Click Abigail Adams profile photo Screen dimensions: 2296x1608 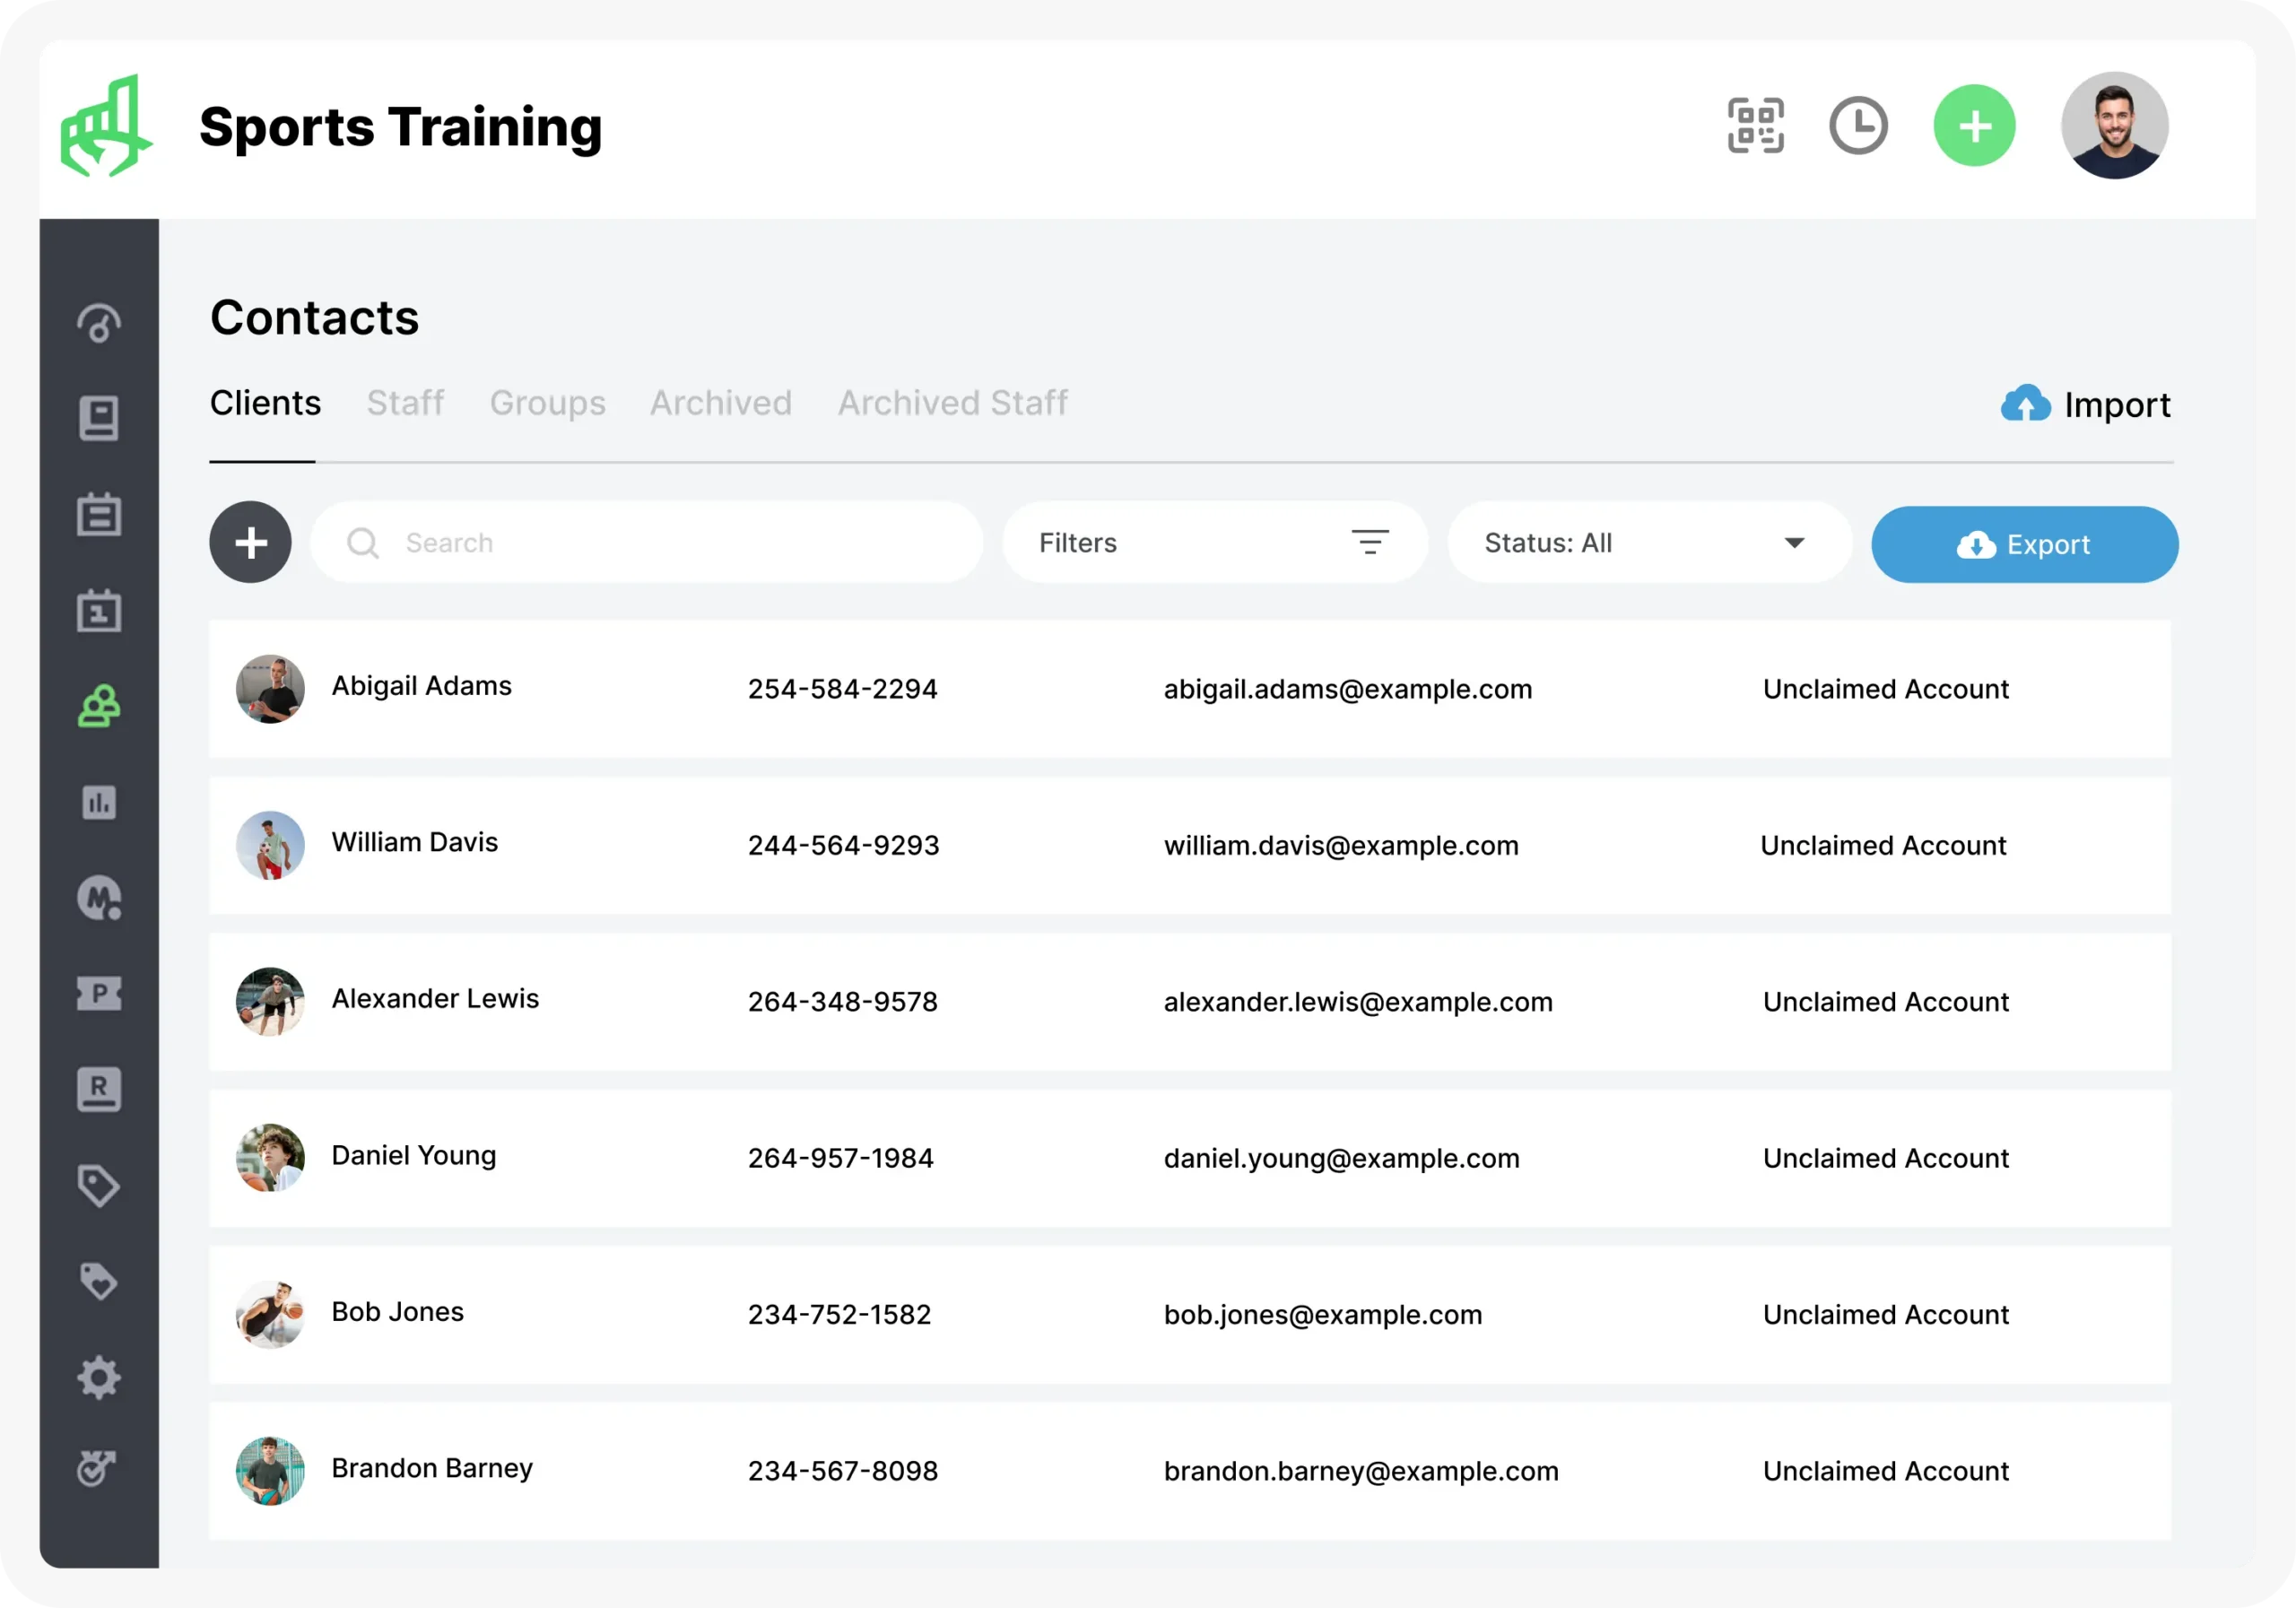point(270,689)
